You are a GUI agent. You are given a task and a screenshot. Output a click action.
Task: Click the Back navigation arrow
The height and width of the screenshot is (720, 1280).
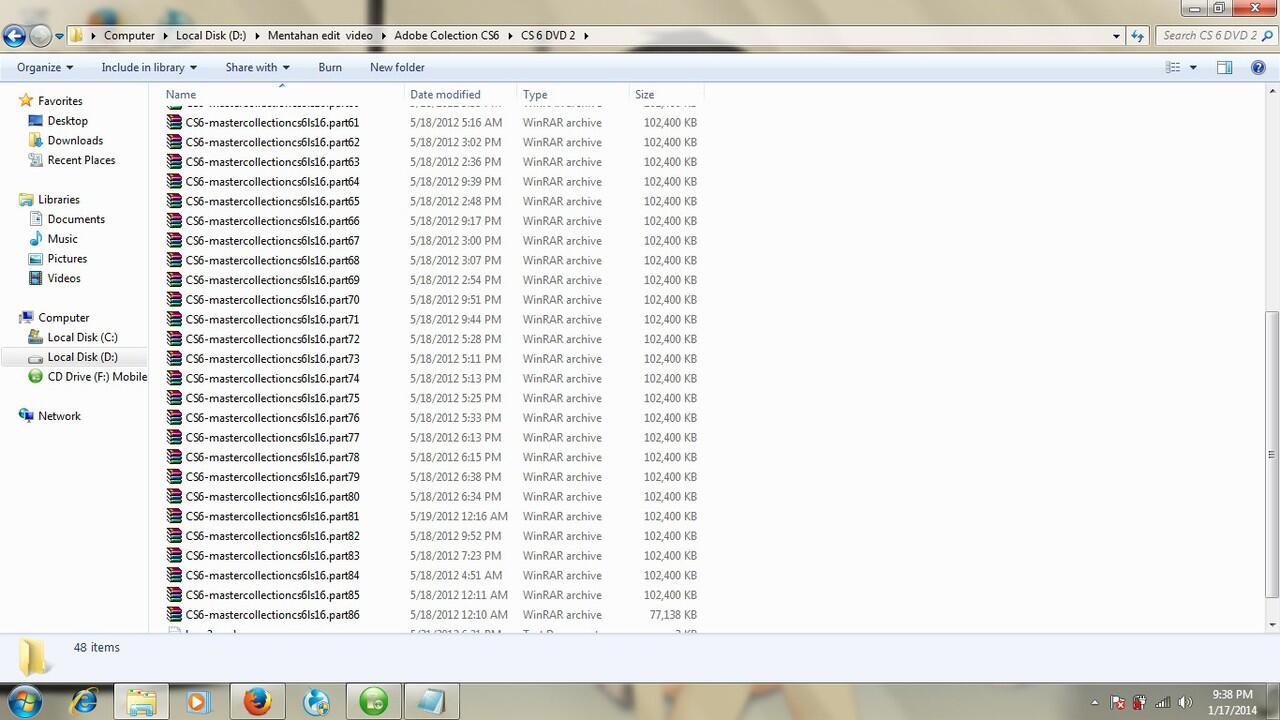pyautogui.click(x=14, y=36)
